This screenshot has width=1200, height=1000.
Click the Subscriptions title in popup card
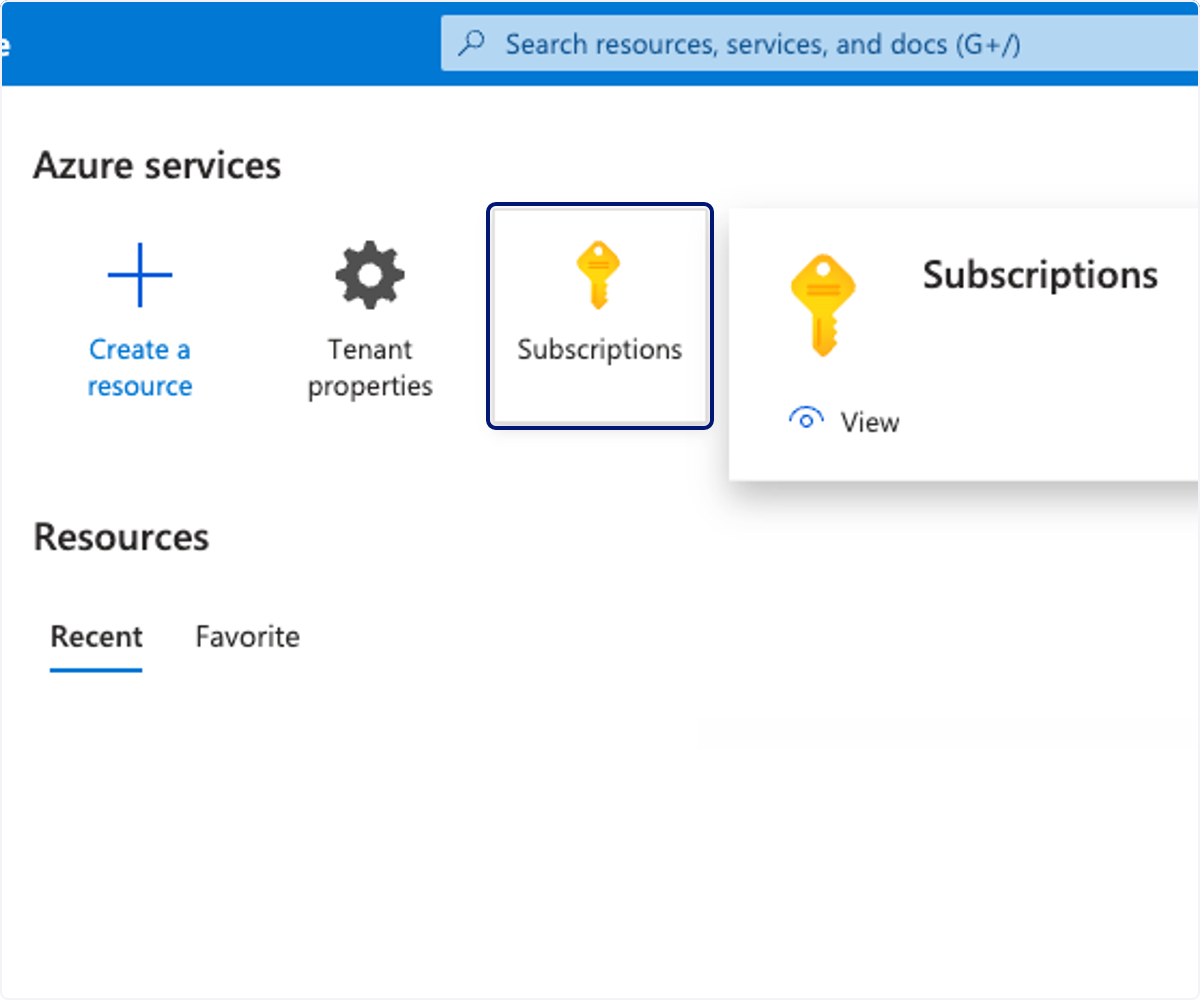[x=1040, y=275]
